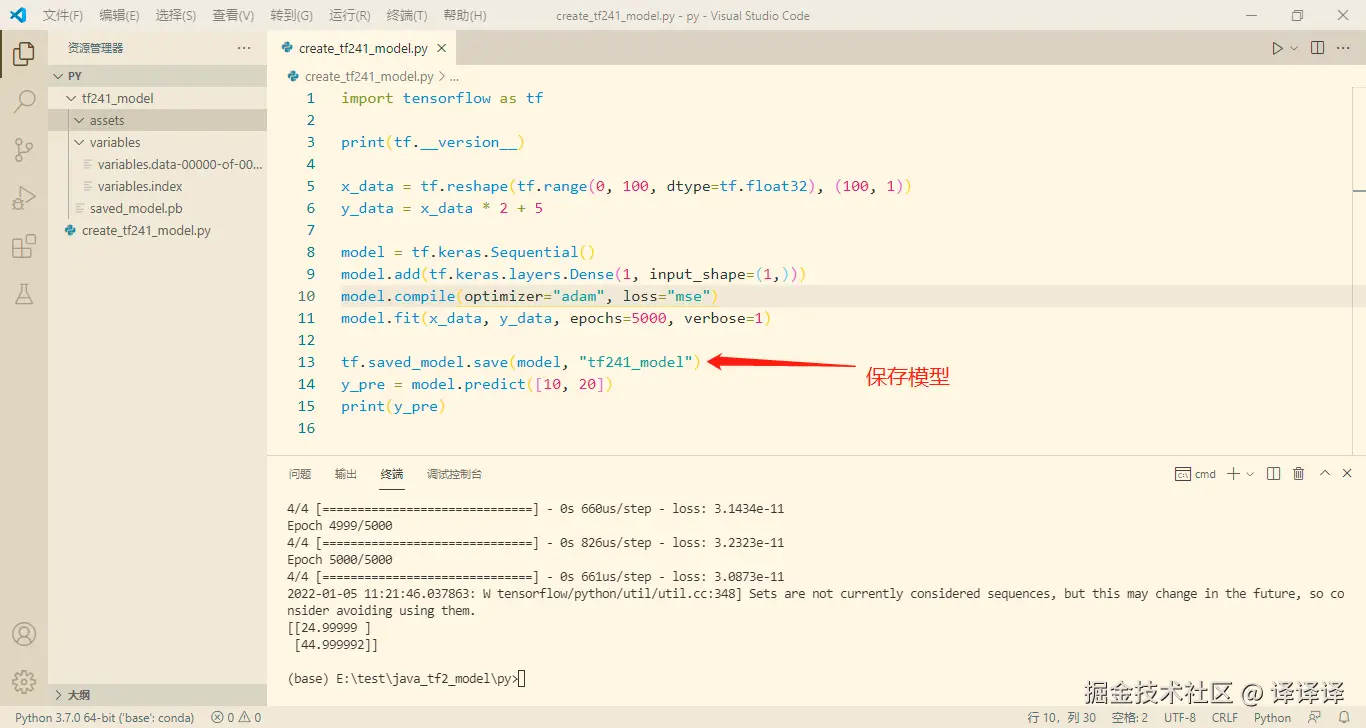Image resolution: width=1366 pixels, height=728 pixels.
Task: Click the VS Code logo icon
Action: 18,15
